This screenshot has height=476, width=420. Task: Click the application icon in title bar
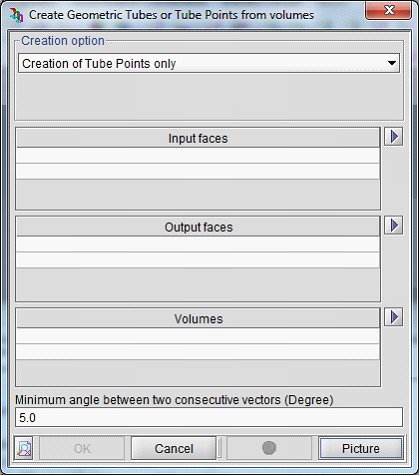click(x=16, y=15)
